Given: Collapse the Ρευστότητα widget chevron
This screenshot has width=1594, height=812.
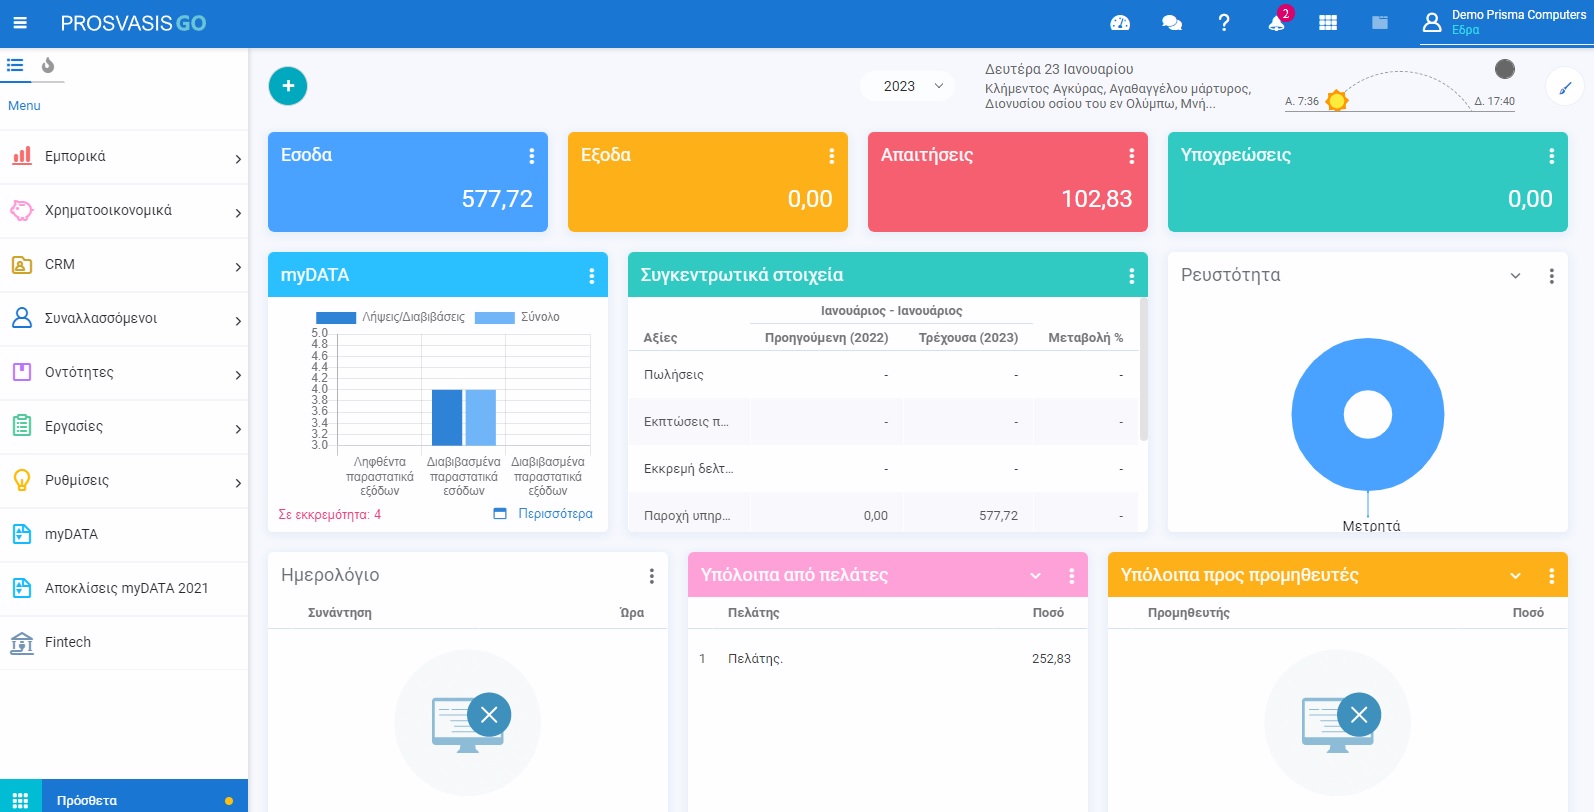Looking at the screenshot, I should (1515, 276).
